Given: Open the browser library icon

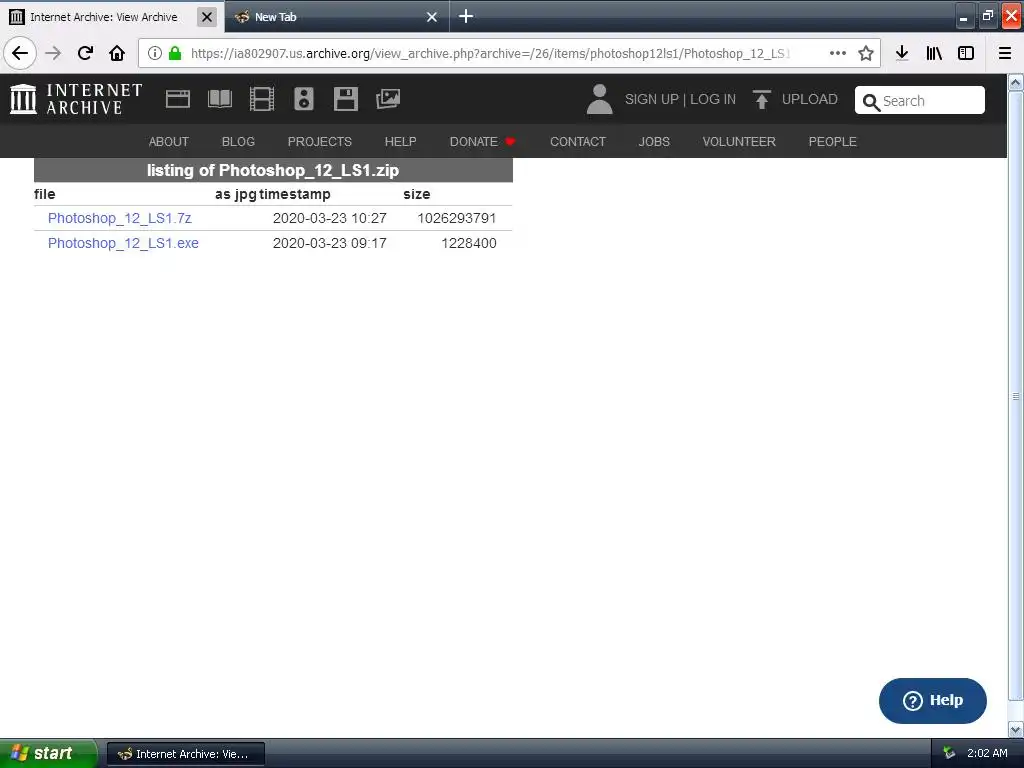Looking at the screenshot, I should 934,53.
